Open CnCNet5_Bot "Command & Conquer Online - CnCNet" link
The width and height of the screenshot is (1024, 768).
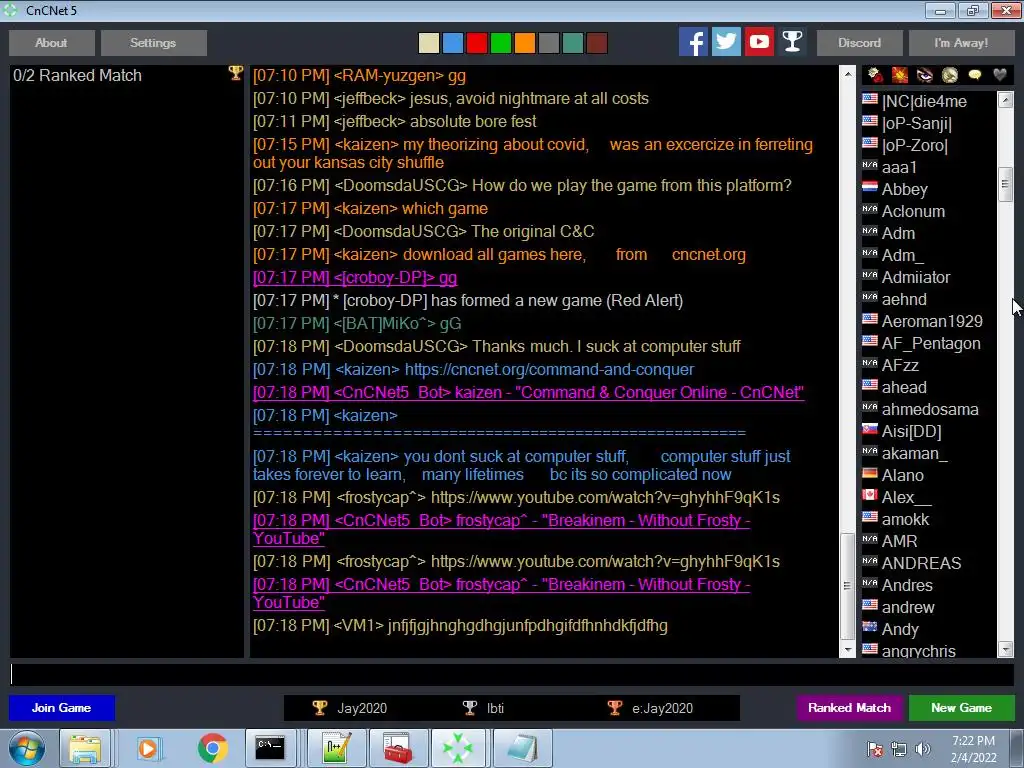coord(528,392)
